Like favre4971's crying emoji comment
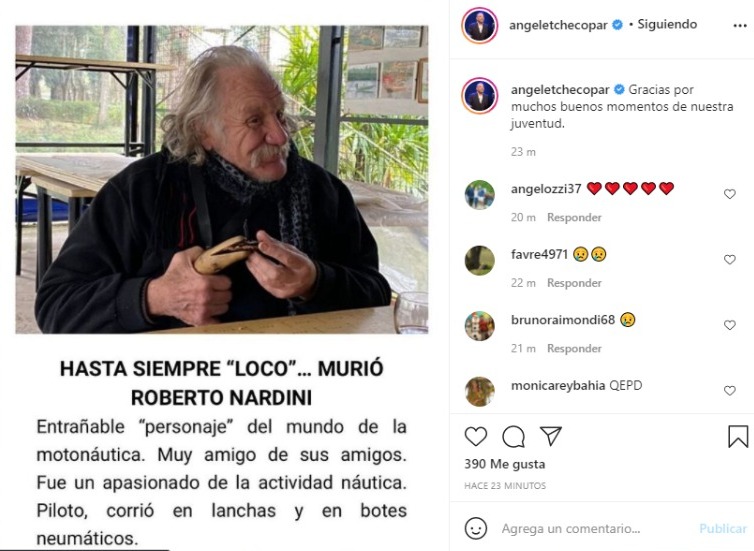The height and width of the screenshot is (551, 754). [x=729, y=260]
